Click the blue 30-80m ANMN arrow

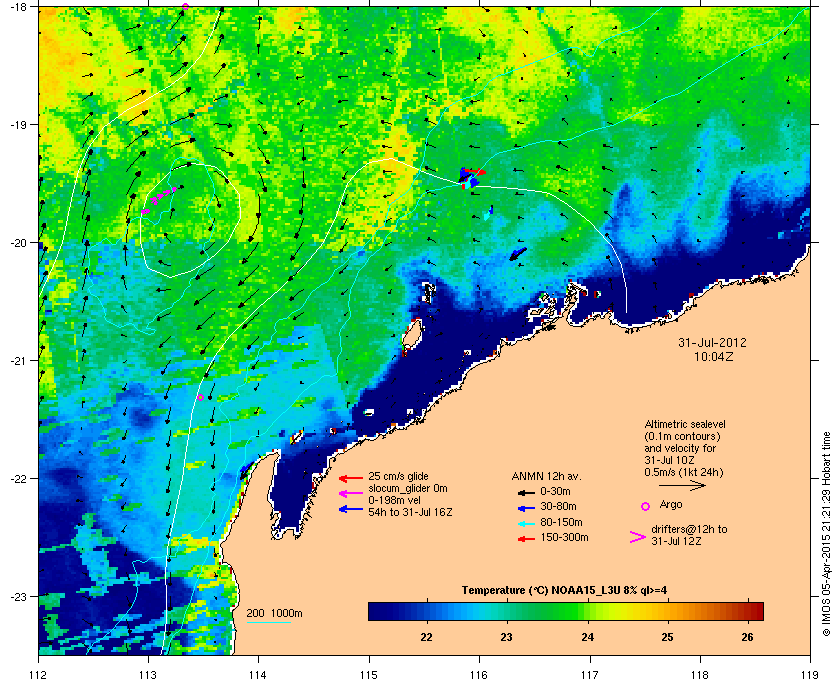click(x=526, y=508)
